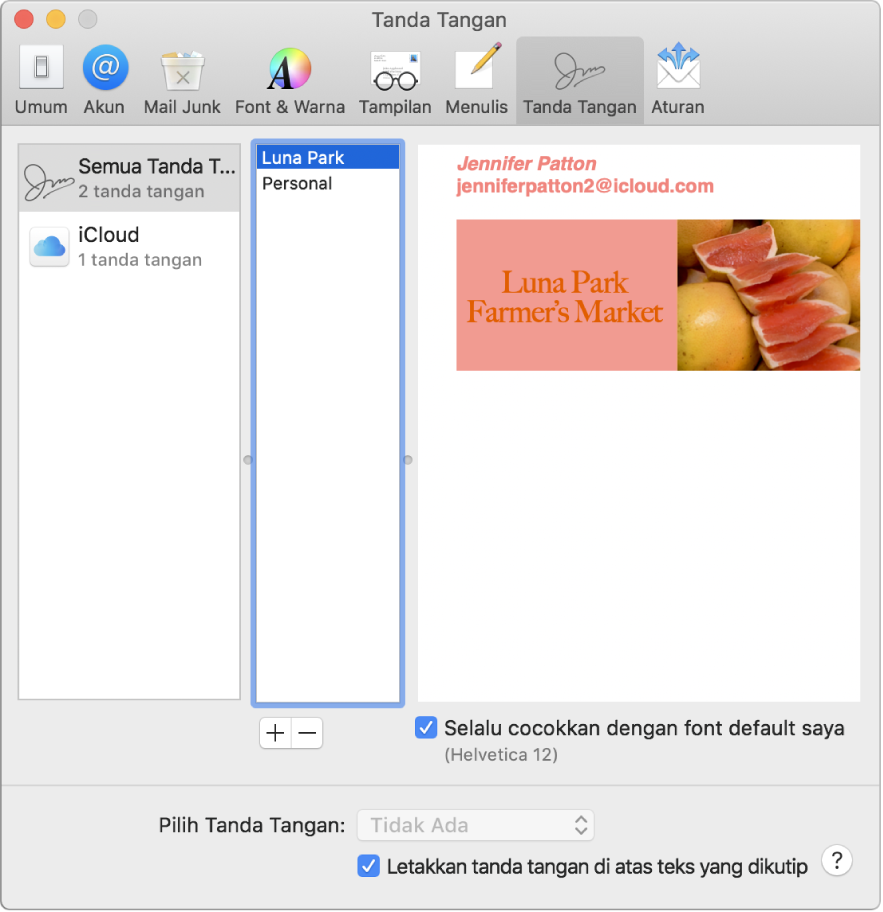The width and height of the screenshot is (883, 912).
Task: Open the Tampilan viewing pane
Action: click(x=395, y=81)
